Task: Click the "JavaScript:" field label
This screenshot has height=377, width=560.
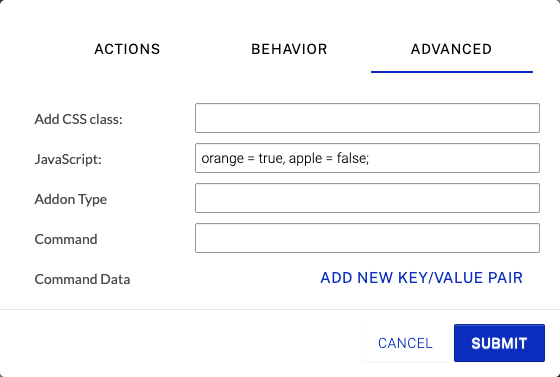Action: click(x=68, y=159)
